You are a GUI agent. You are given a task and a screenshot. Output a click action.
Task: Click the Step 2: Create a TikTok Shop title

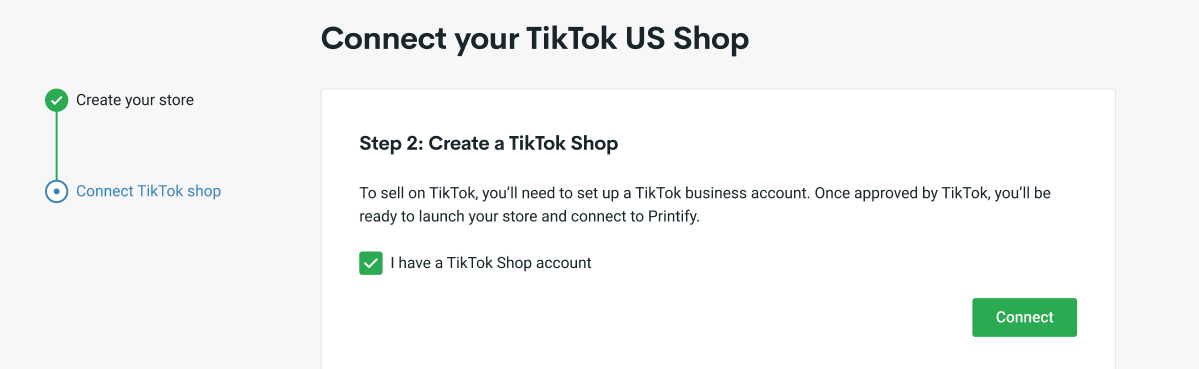click(x=489, y=144)
